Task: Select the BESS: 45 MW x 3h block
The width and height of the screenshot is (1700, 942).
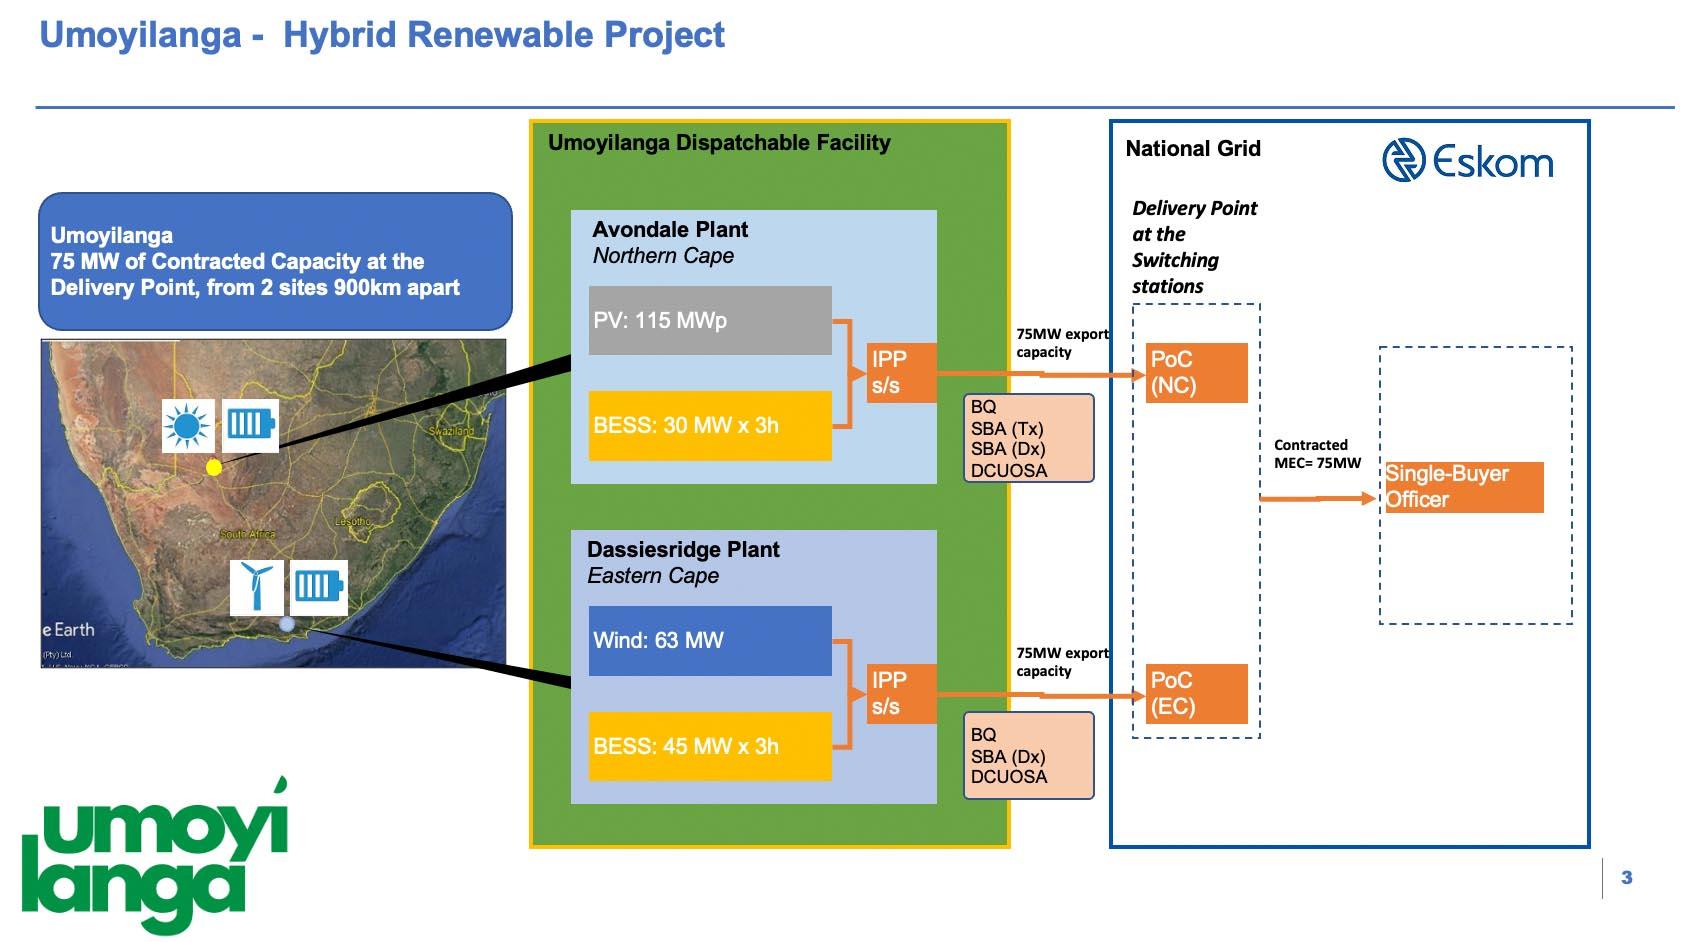Action: point(710,746)
